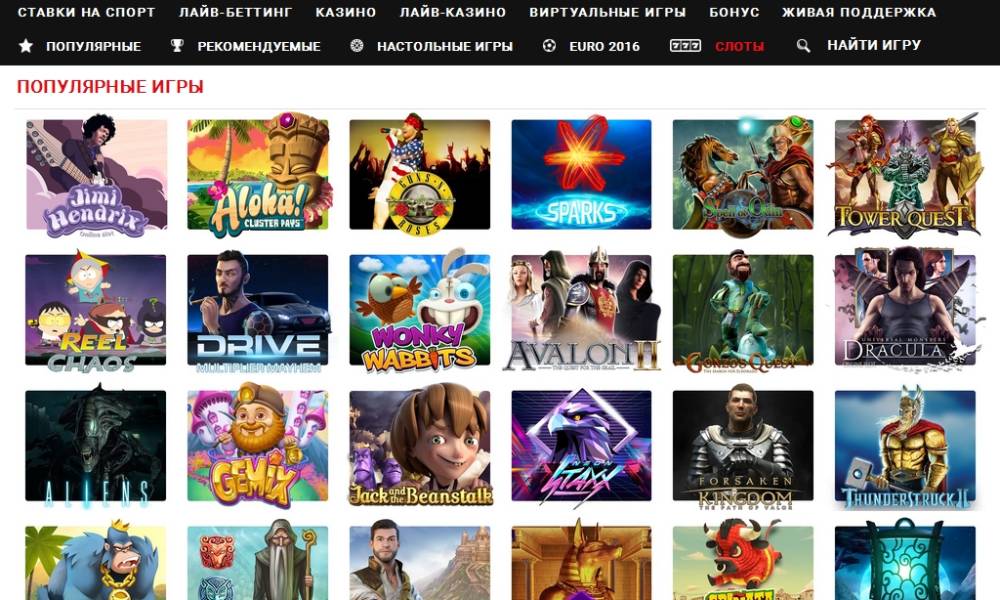1000x600 pixels.
Task: Go to Ставки на спорт section
Action: tap(86, 12)
